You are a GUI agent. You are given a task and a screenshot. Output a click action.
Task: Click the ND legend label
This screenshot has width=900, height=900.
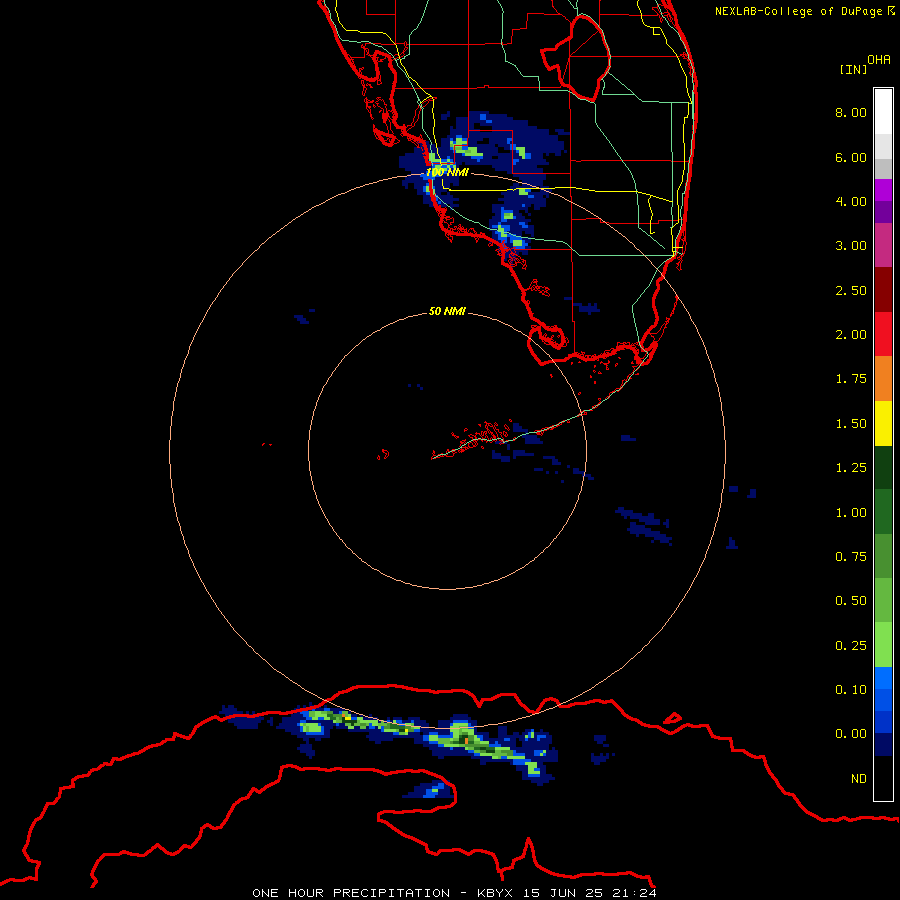pyautogui.click(x=859, y=779)
